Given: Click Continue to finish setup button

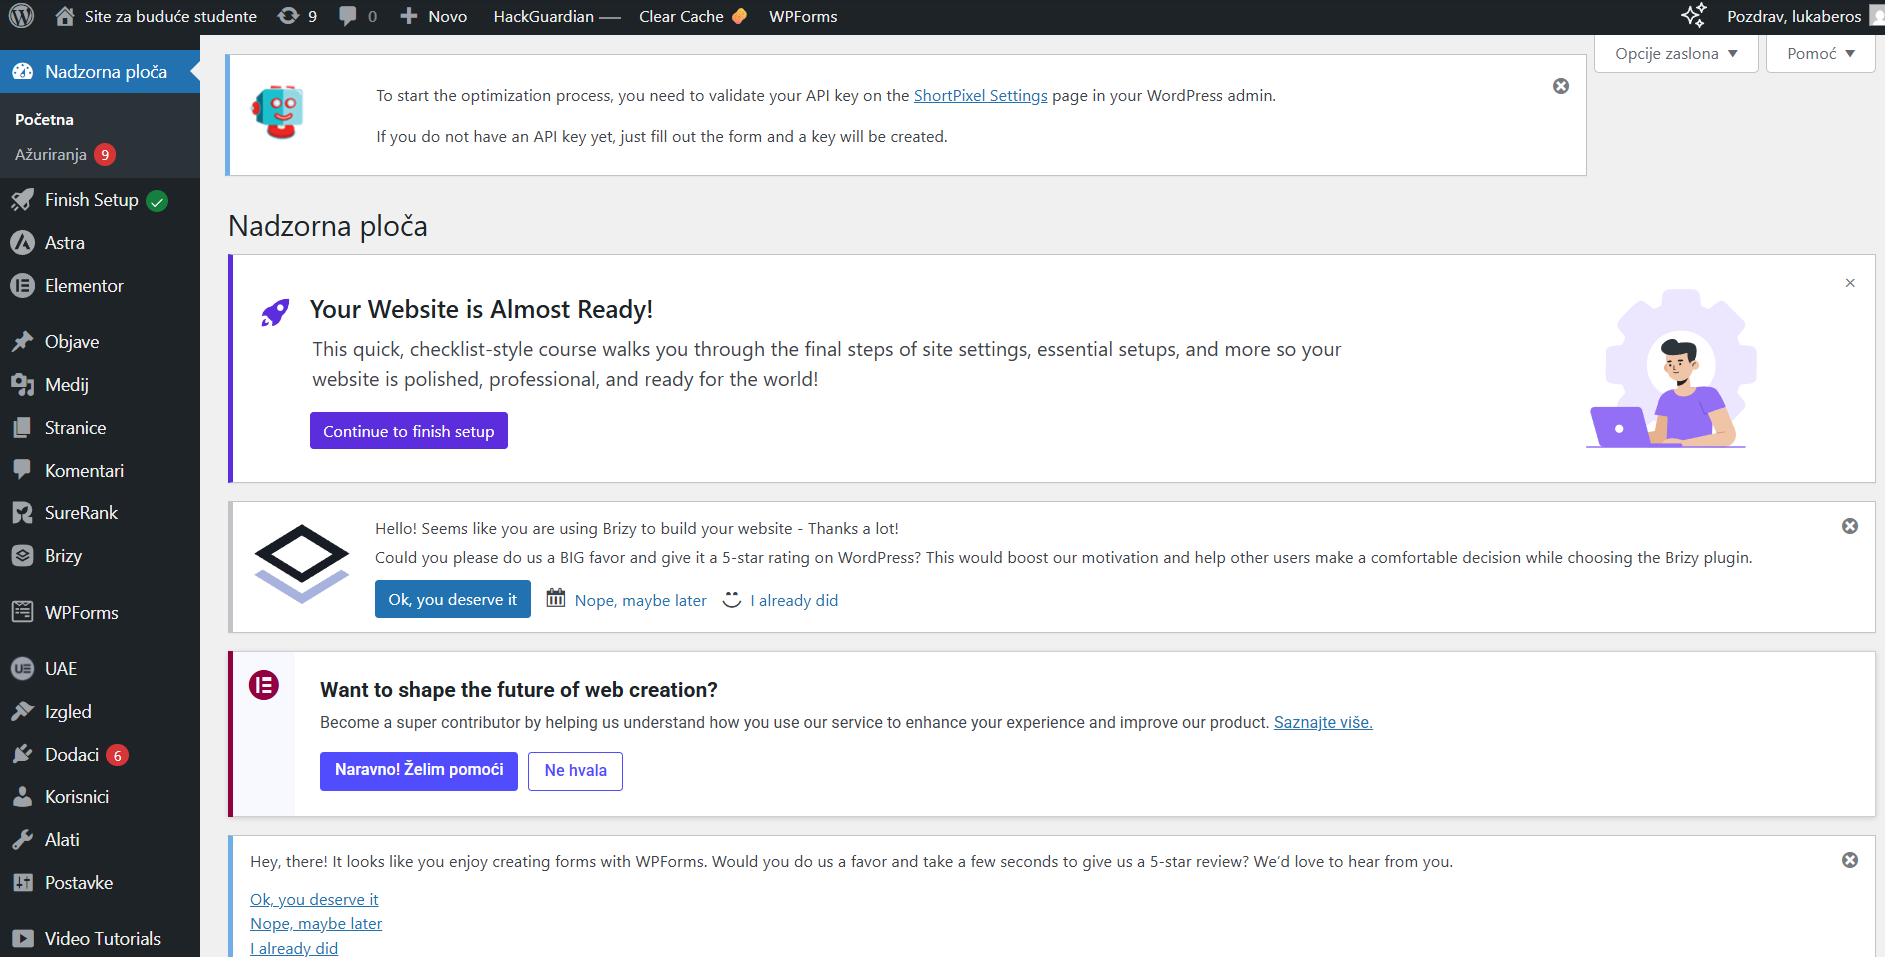Looking at the screenshot, I should pos(408,431).
